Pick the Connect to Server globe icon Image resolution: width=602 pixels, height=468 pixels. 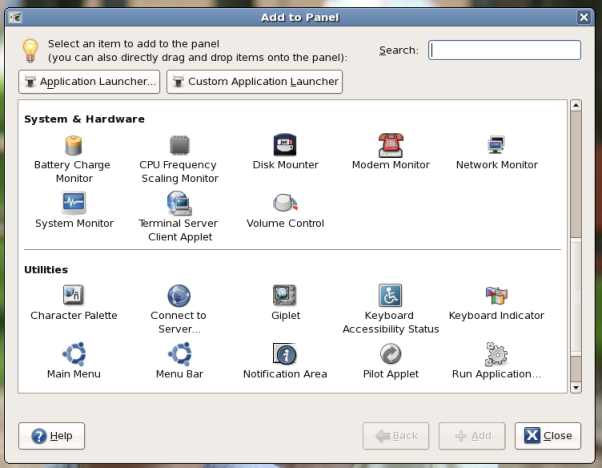(179, 295)
